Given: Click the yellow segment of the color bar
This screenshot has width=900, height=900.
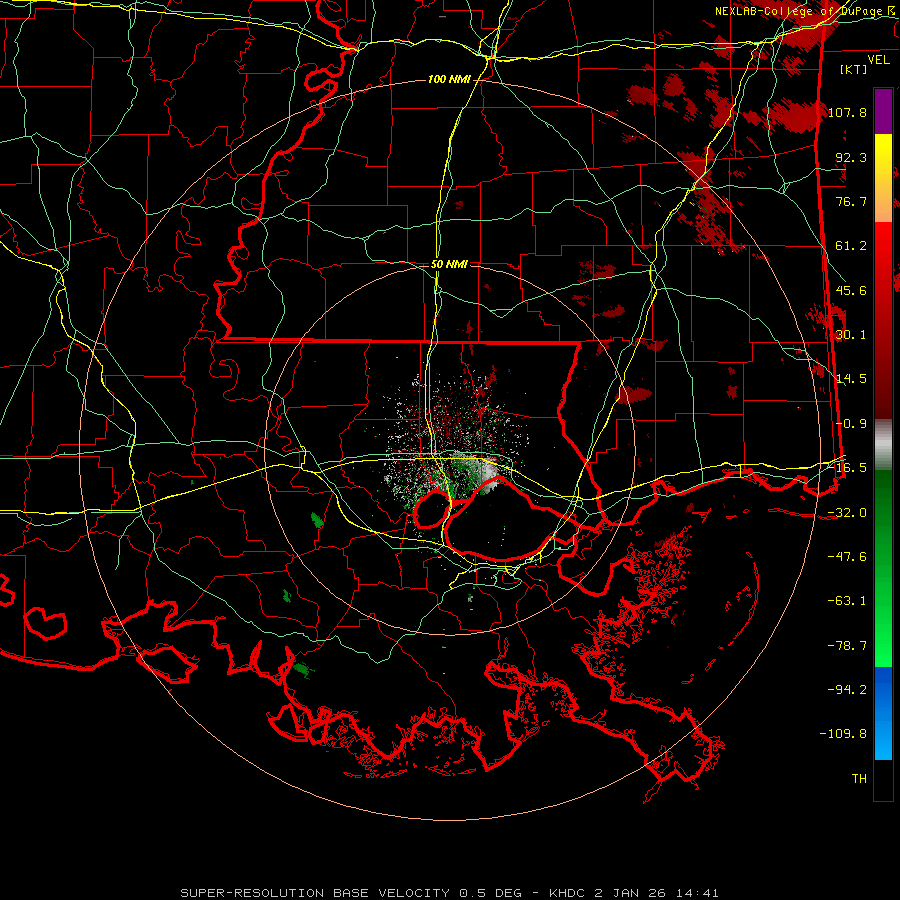Looking at the screenshot, I should [x=883, y=178].
